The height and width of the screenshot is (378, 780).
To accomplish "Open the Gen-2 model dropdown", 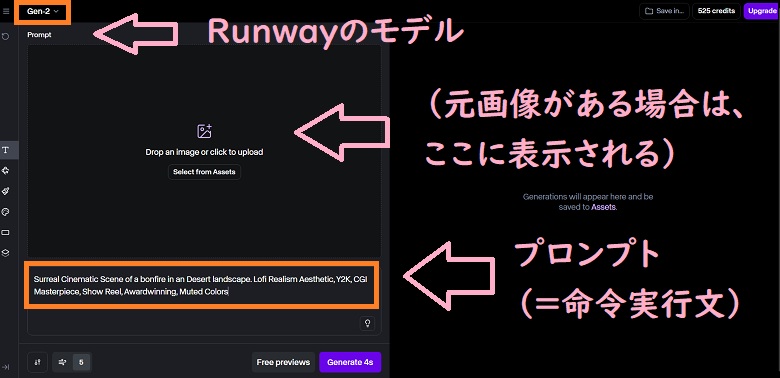I will (43, 11).
